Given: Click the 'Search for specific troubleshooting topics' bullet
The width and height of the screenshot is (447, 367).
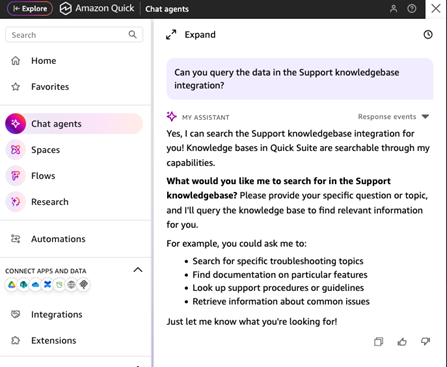Looking at the screenshot, I should tap(278, 261).
